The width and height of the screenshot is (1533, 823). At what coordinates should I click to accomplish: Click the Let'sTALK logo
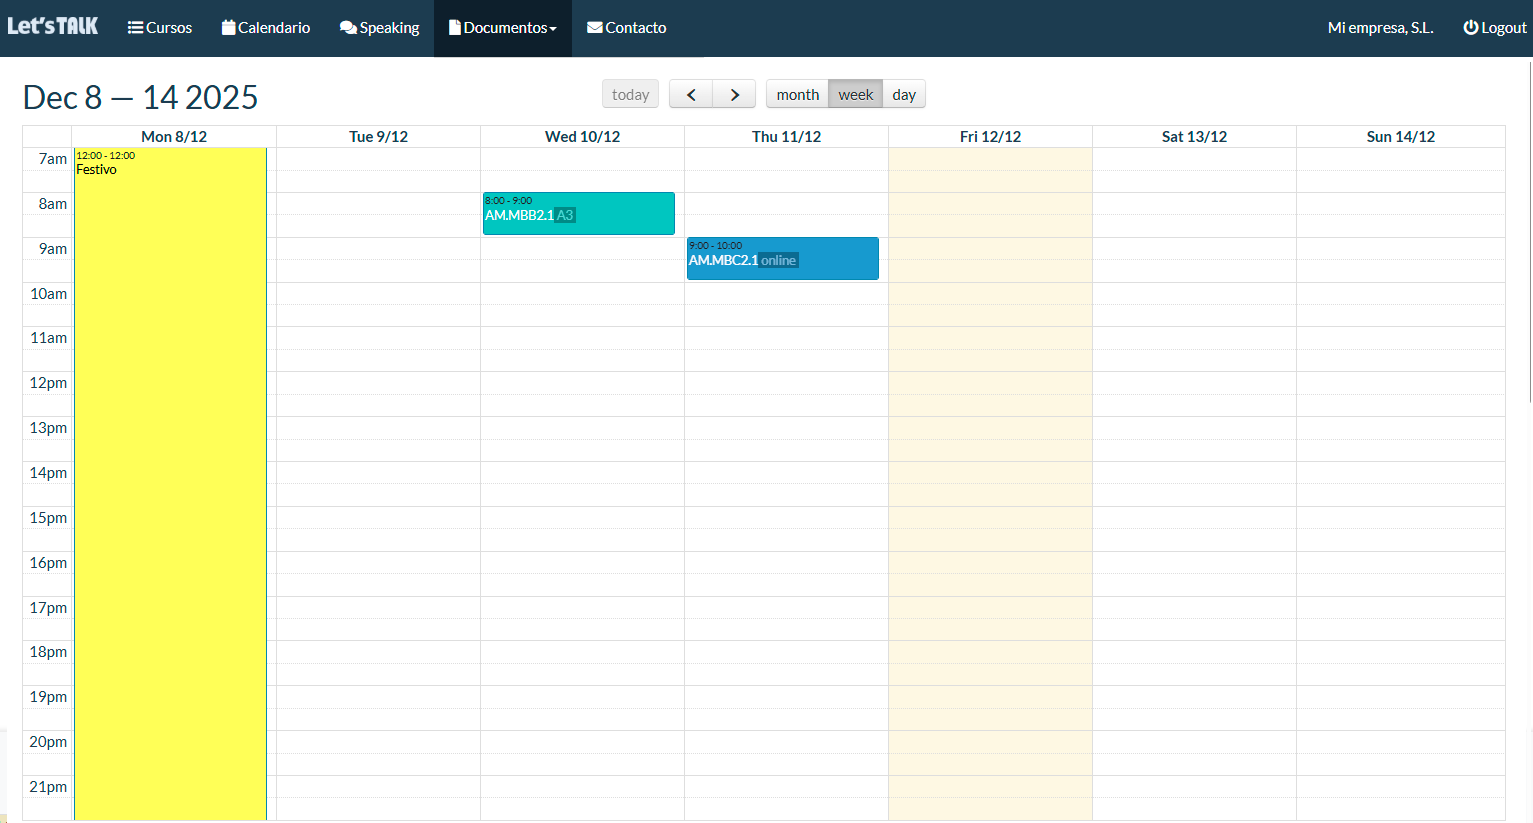point(53,26)
